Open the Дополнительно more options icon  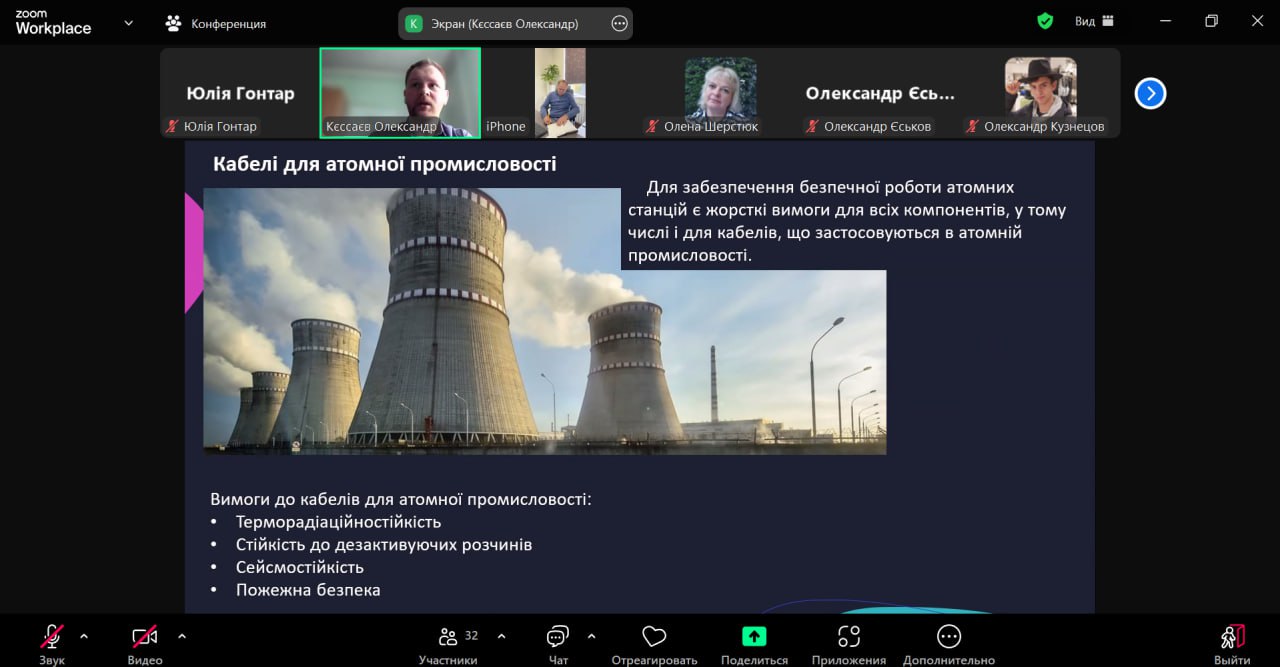point(948,637)
